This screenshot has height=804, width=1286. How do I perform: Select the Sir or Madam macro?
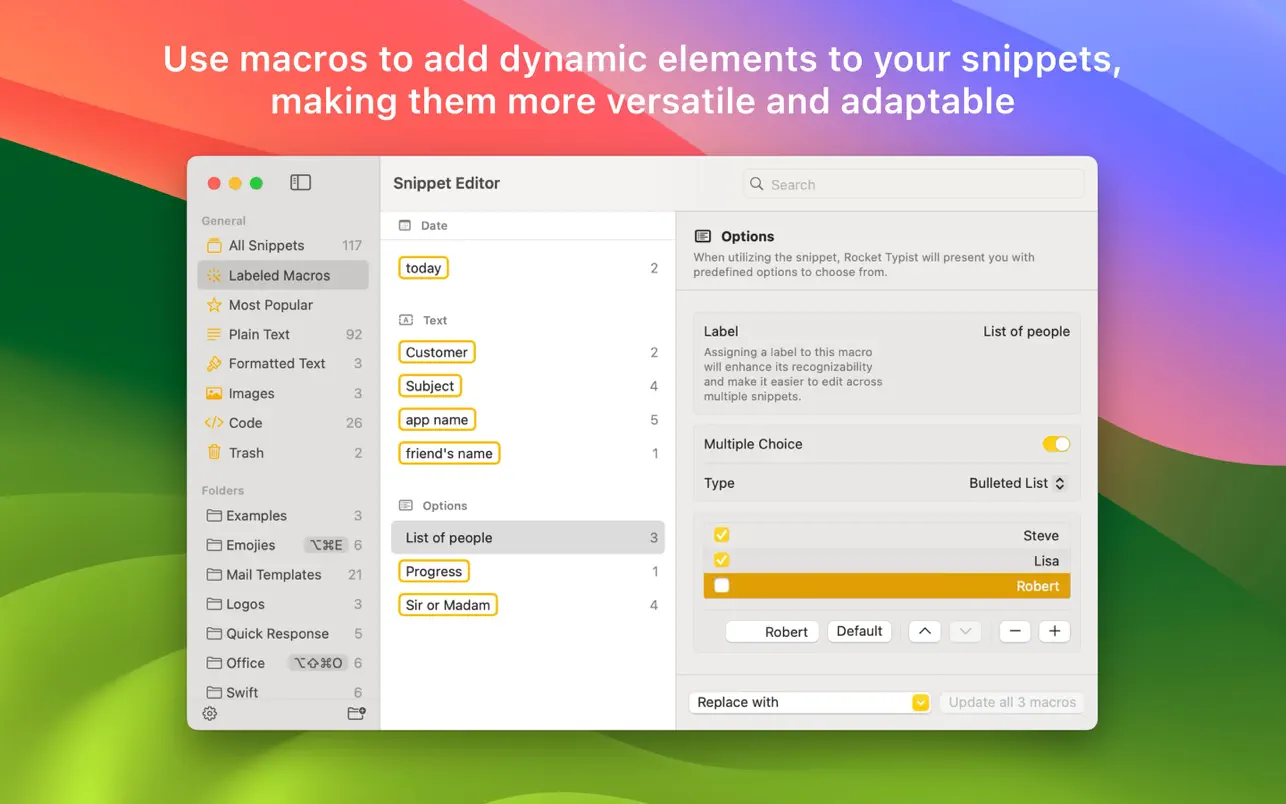(x=447, y=605)
